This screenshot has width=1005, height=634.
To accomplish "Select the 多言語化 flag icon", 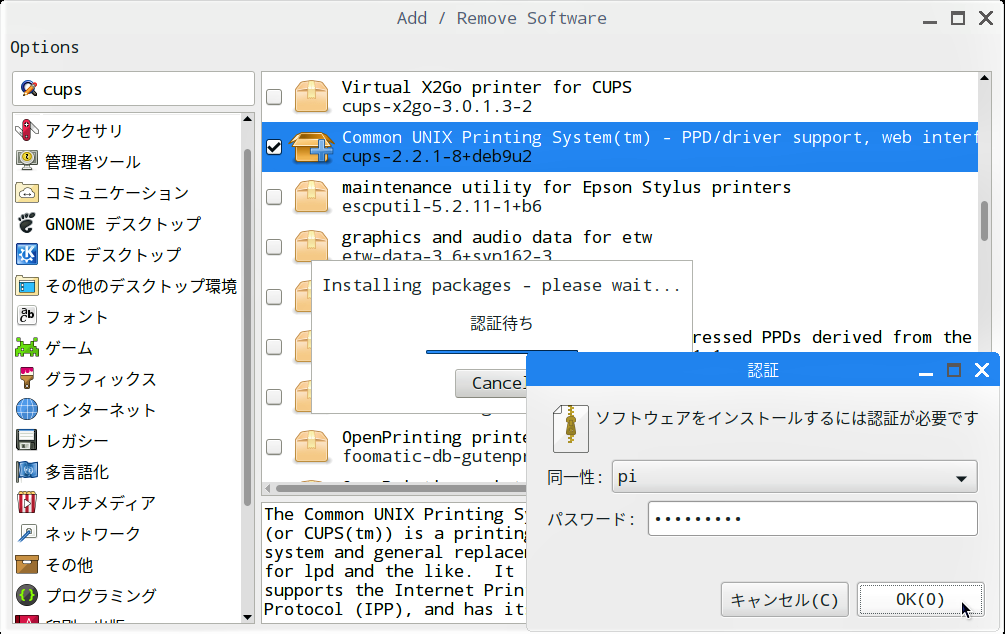I will coord(27,471).
